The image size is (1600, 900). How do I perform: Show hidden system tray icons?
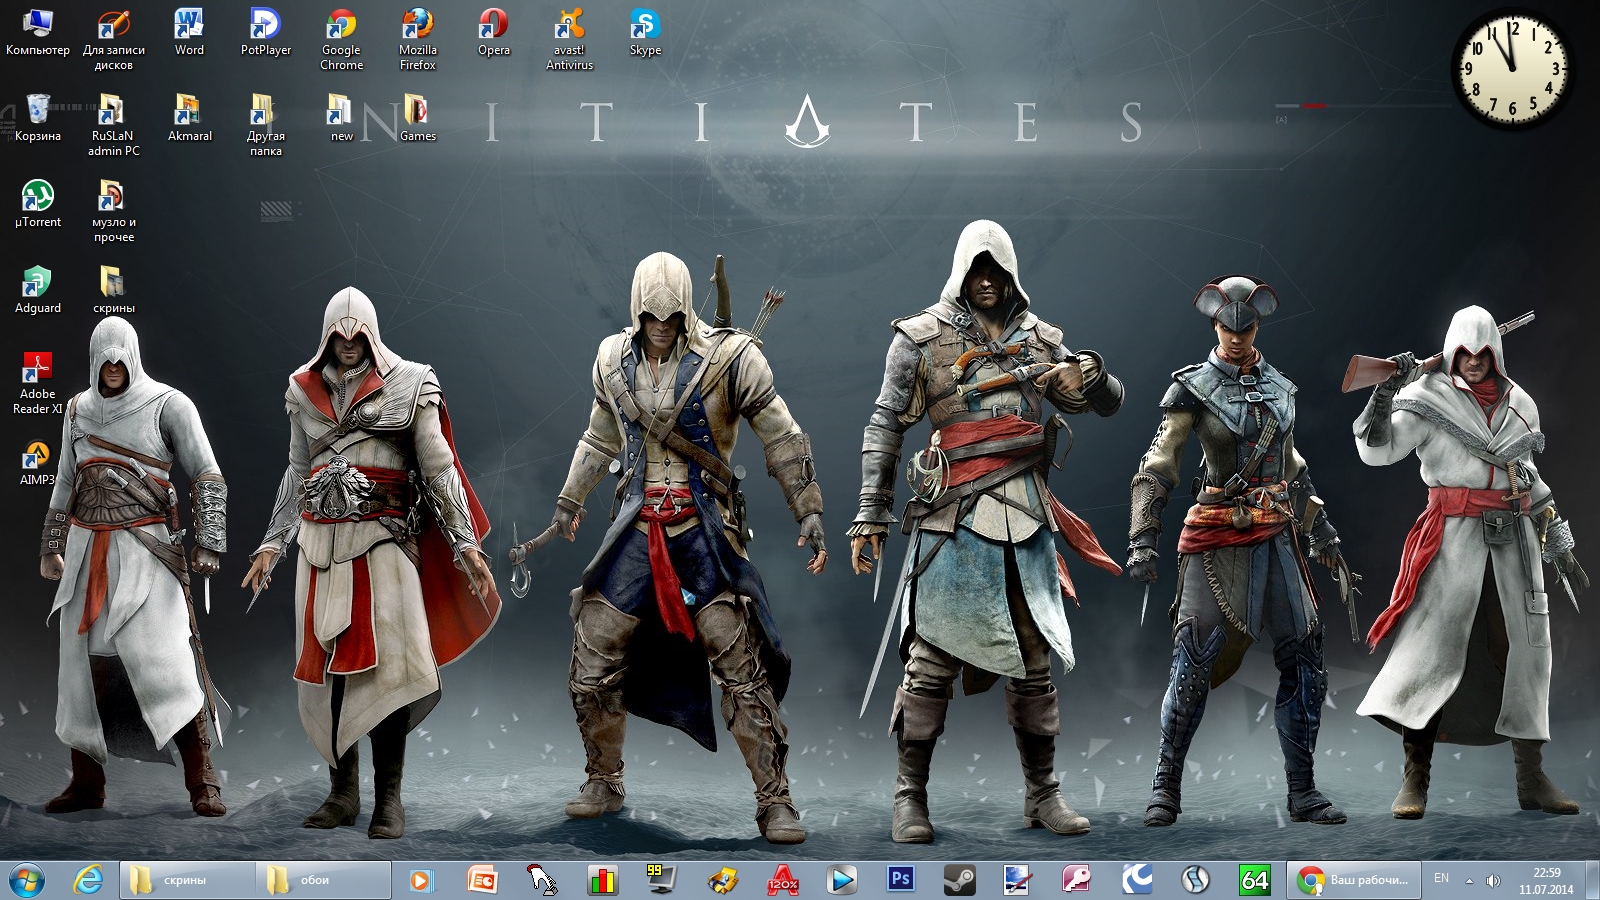pos(1469,881)
